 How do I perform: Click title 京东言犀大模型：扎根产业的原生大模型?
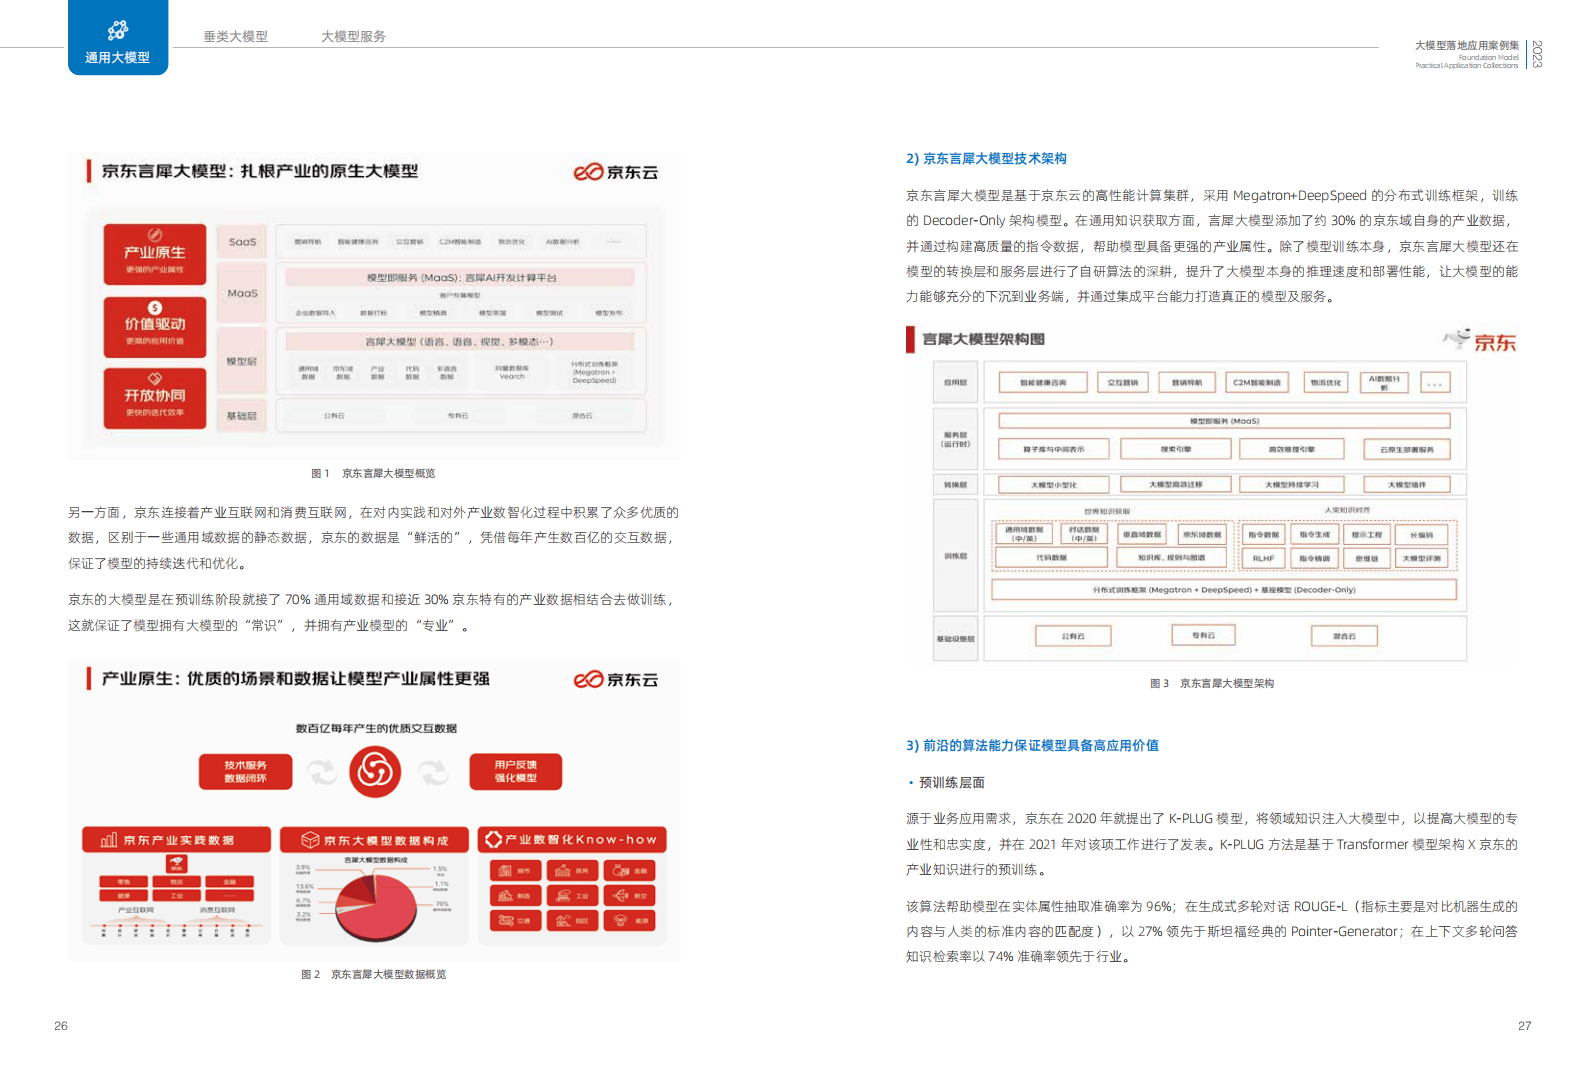[x=260, y=171]
